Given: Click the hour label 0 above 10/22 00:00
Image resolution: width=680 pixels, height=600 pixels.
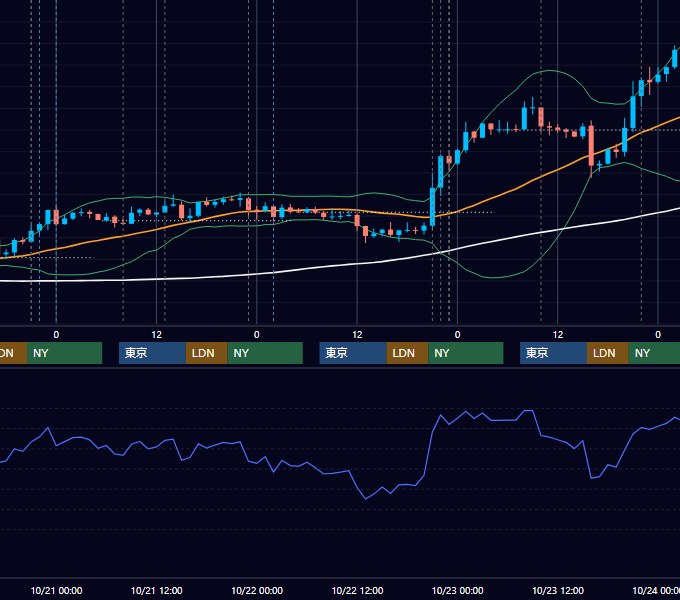Looking at the screenshot, I should 257,335.
